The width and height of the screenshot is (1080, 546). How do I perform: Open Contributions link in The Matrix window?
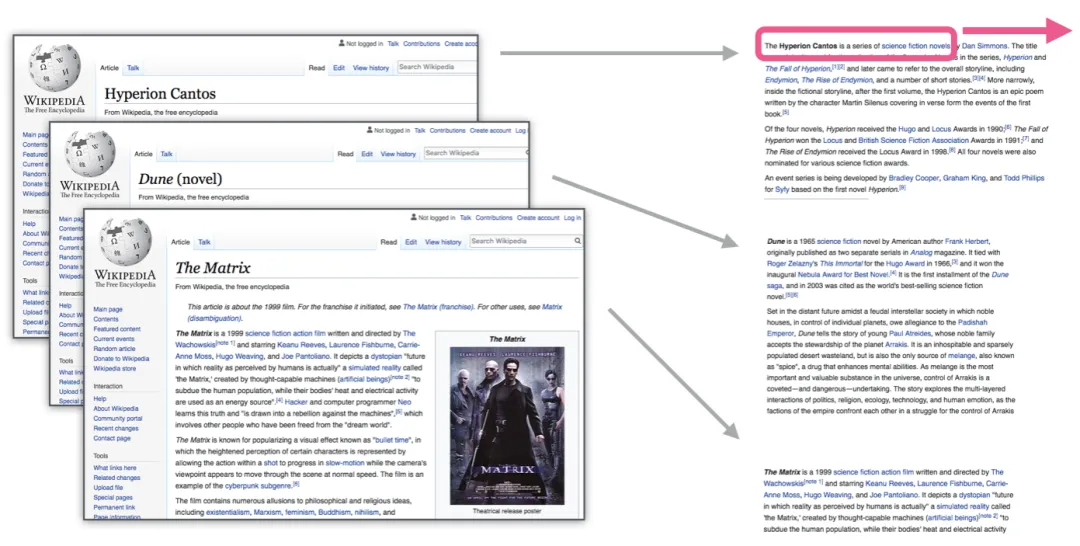pyautogui.click(x=494, y=218)
